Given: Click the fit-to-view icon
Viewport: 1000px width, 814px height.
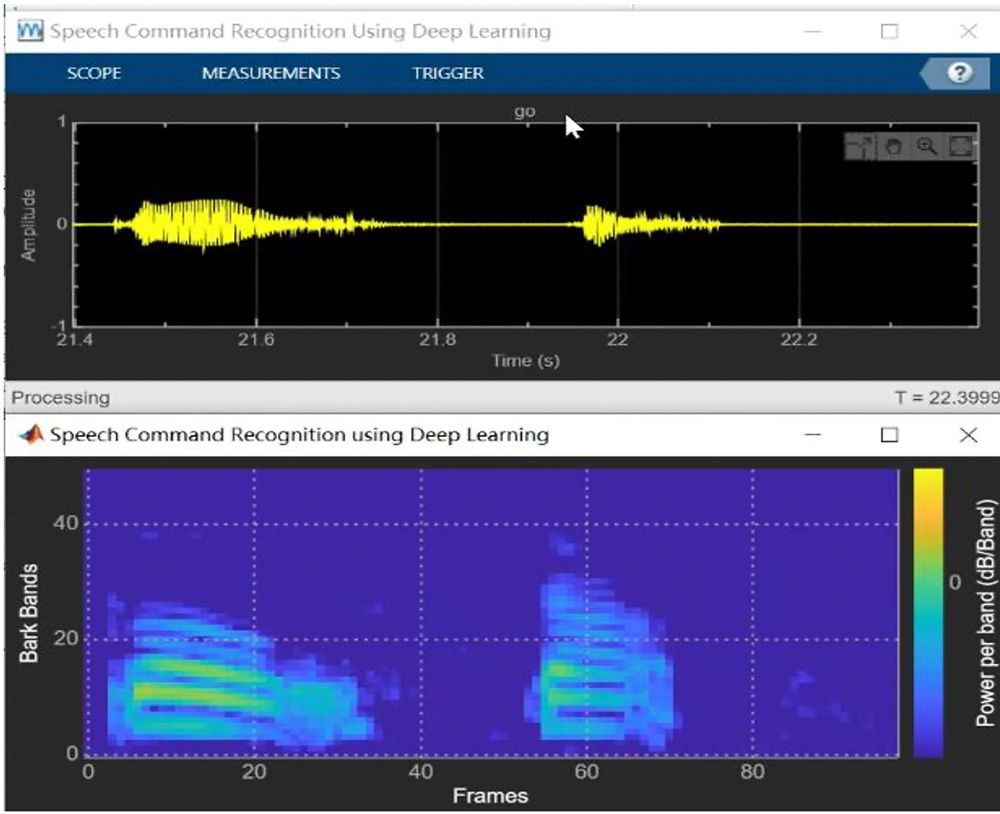Looking at the screenshot, I should (x=960, y=146).
